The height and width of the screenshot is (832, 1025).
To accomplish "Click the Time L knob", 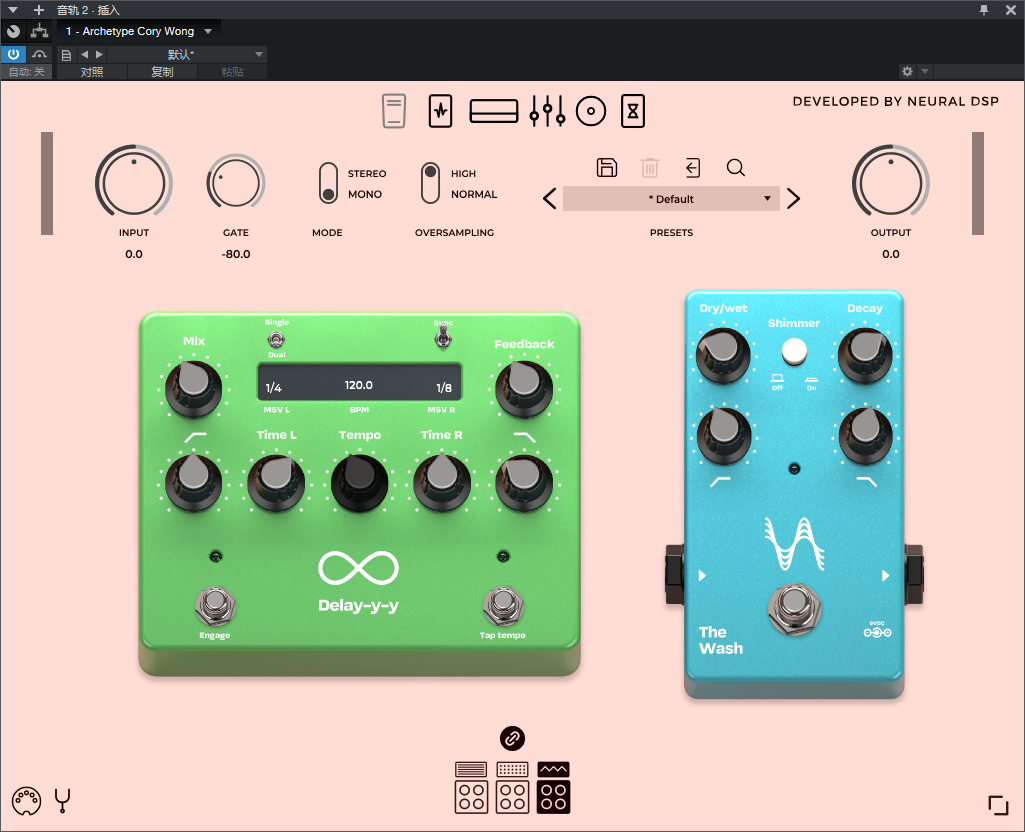I will click(277, 482).
